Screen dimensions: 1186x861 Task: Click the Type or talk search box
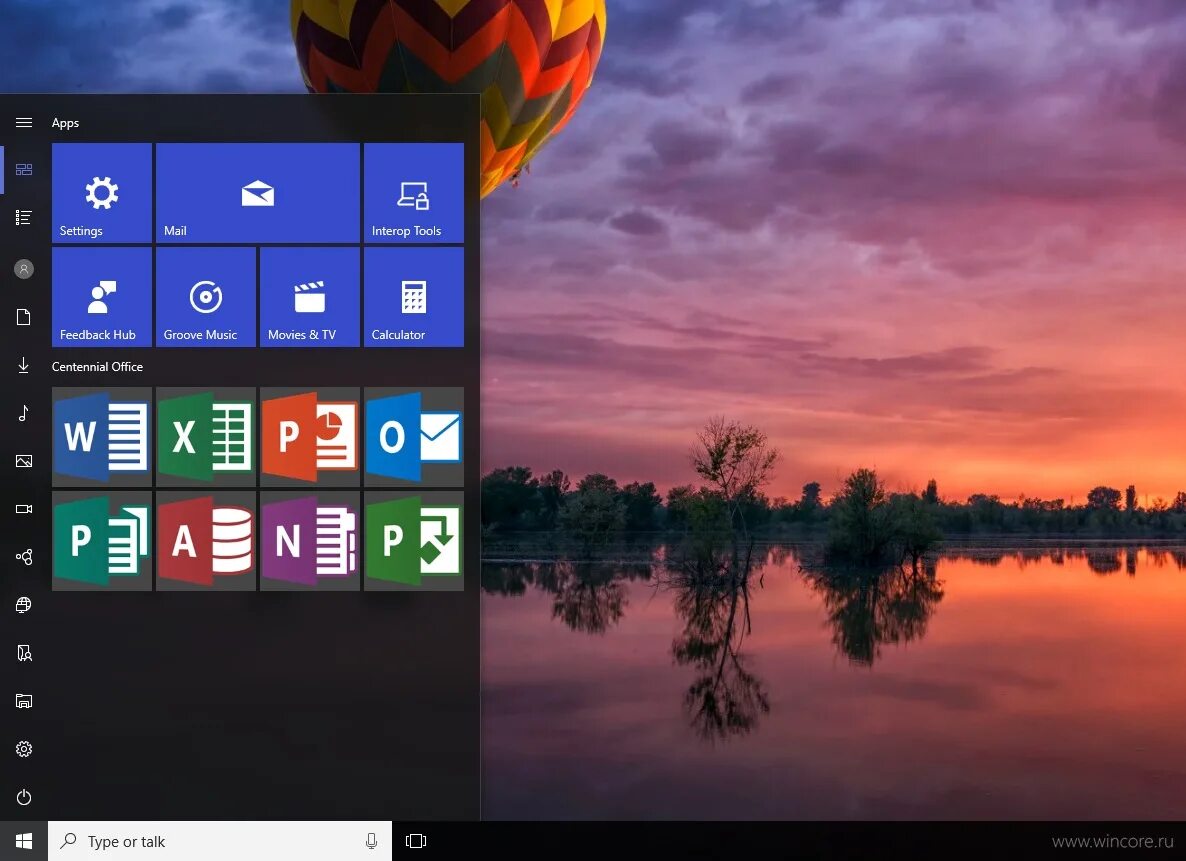(219, 841)
